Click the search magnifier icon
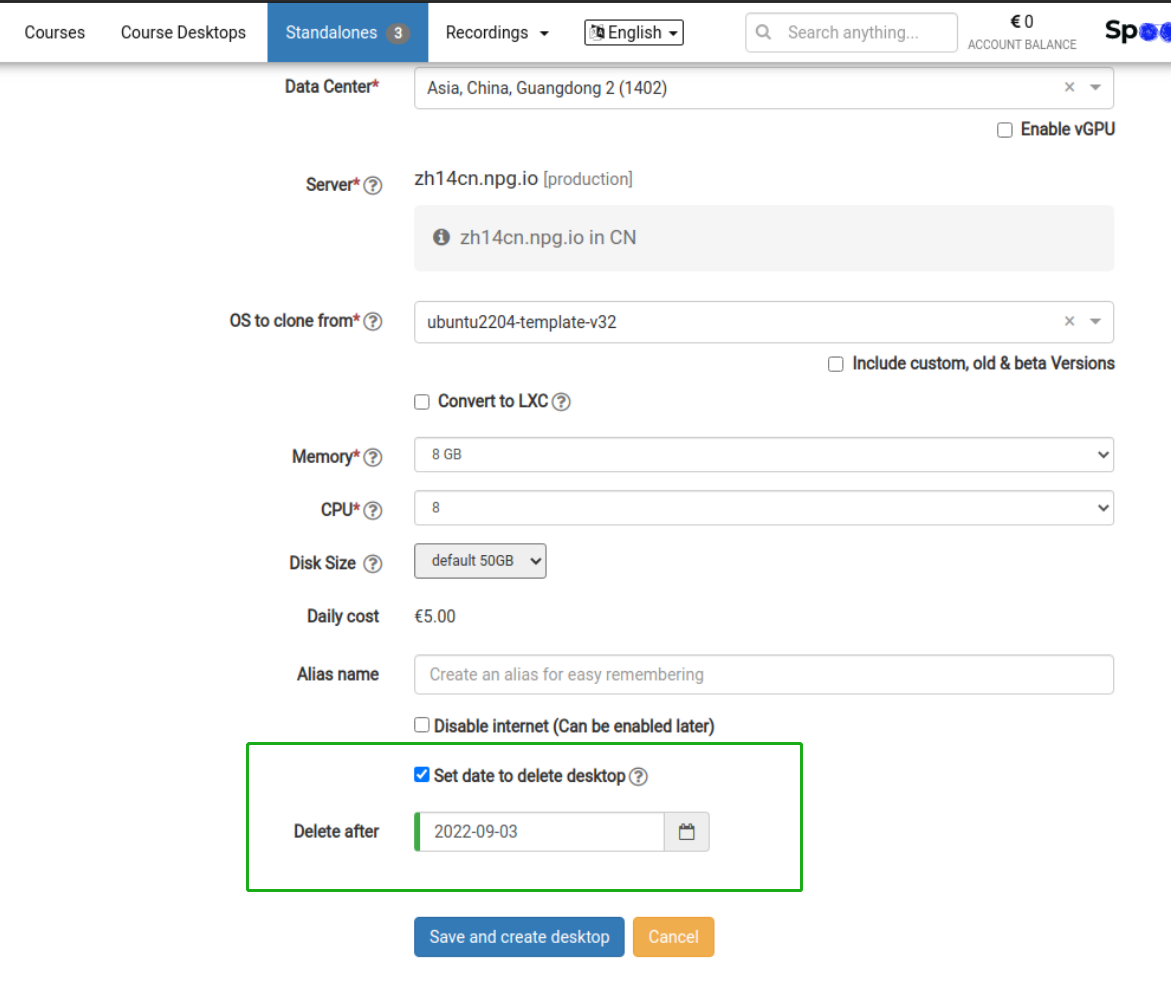Screen dimensions: 1171x992 (762, 32)
